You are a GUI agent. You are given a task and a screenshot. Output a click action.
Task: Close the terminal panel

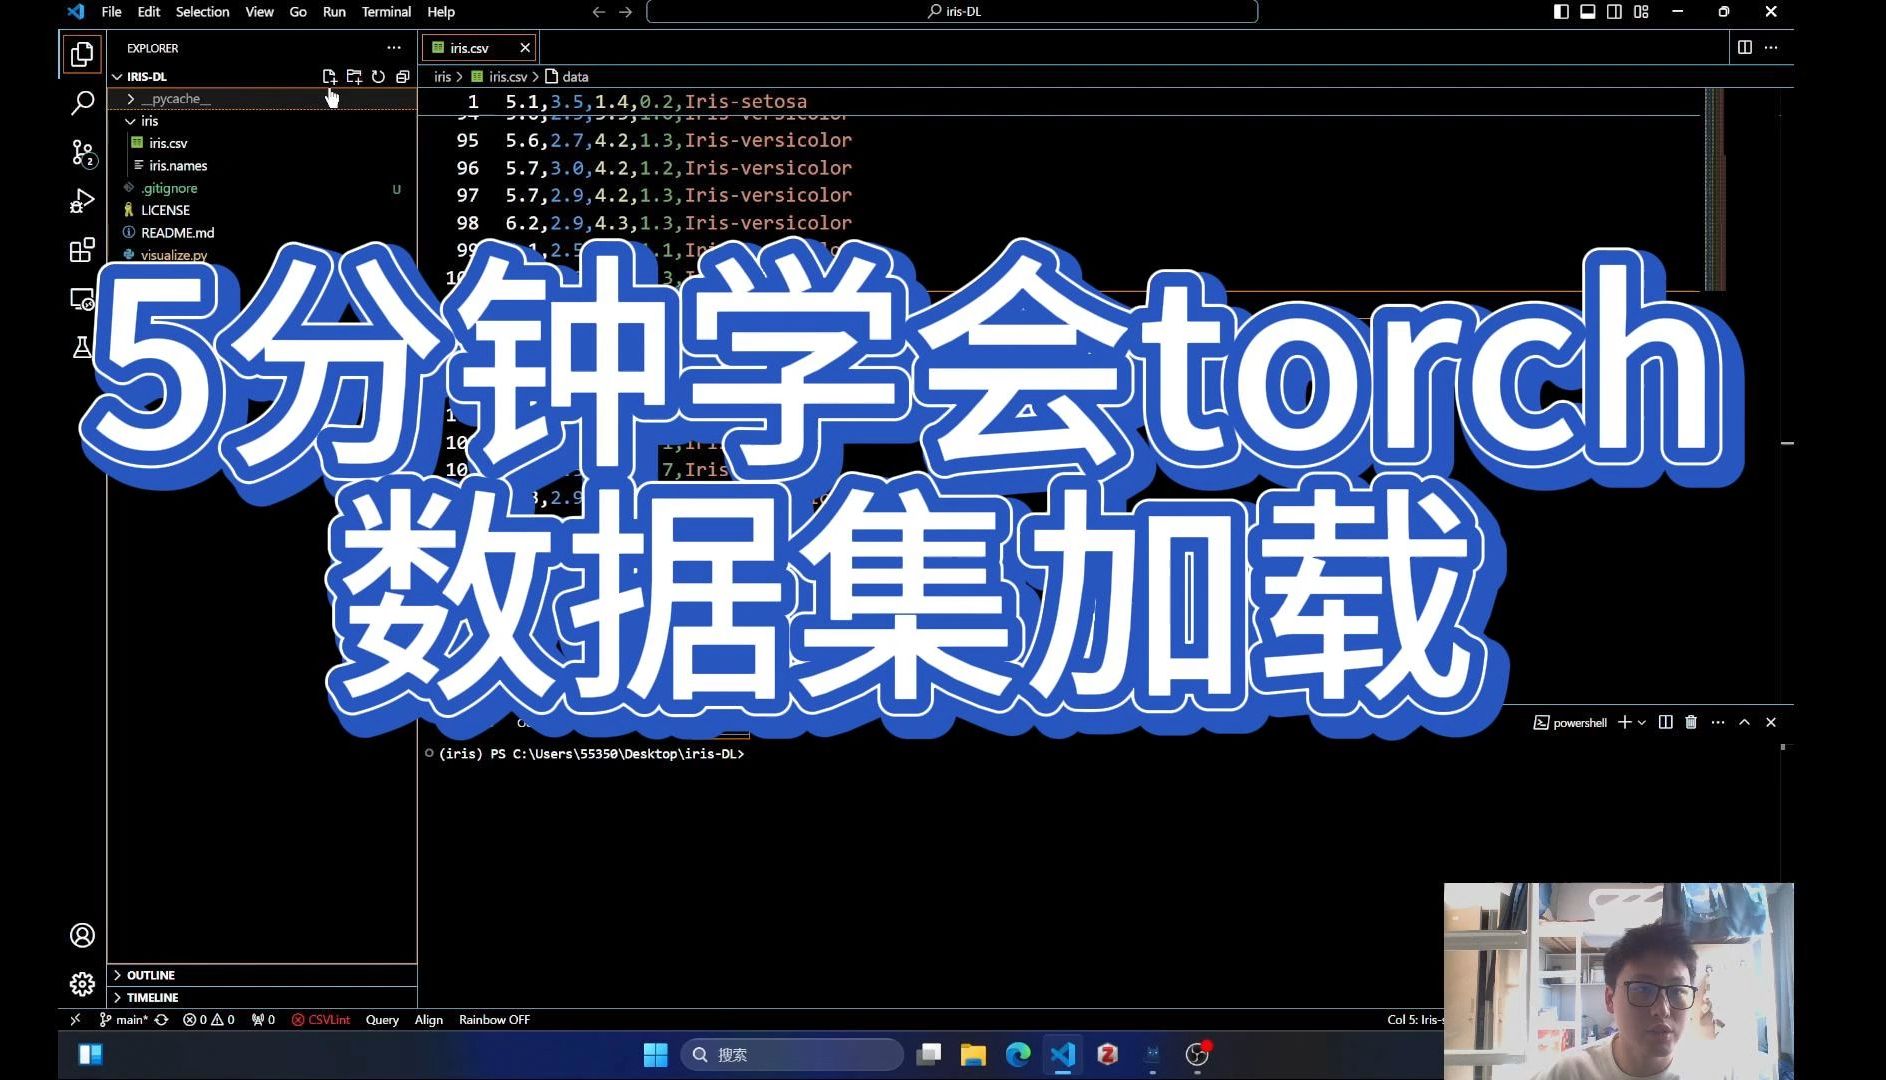pos(1771,722)
